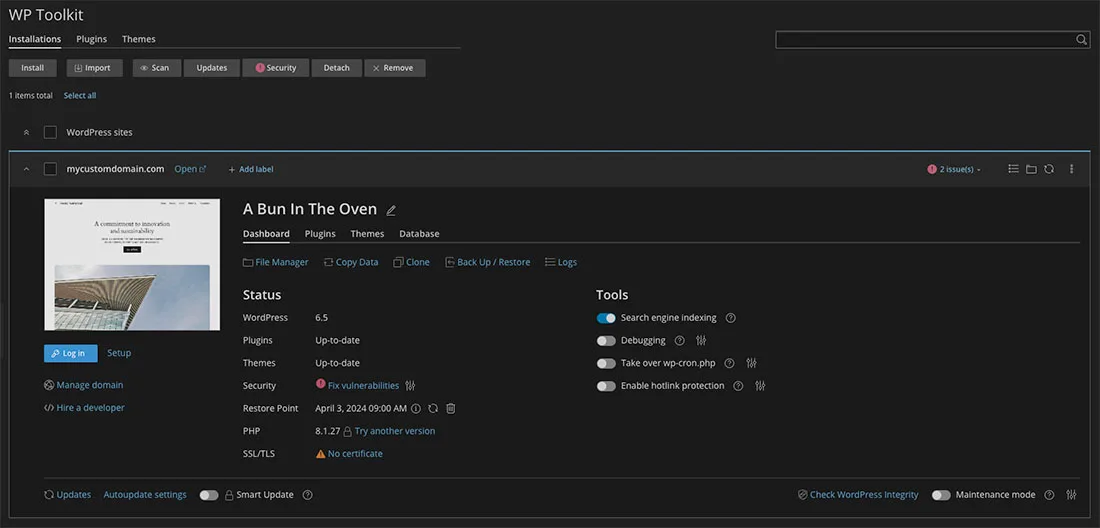1100x528 pixels.
Task: Open hotlink protection settings sliders icon
Action: (x=760, y=386)
